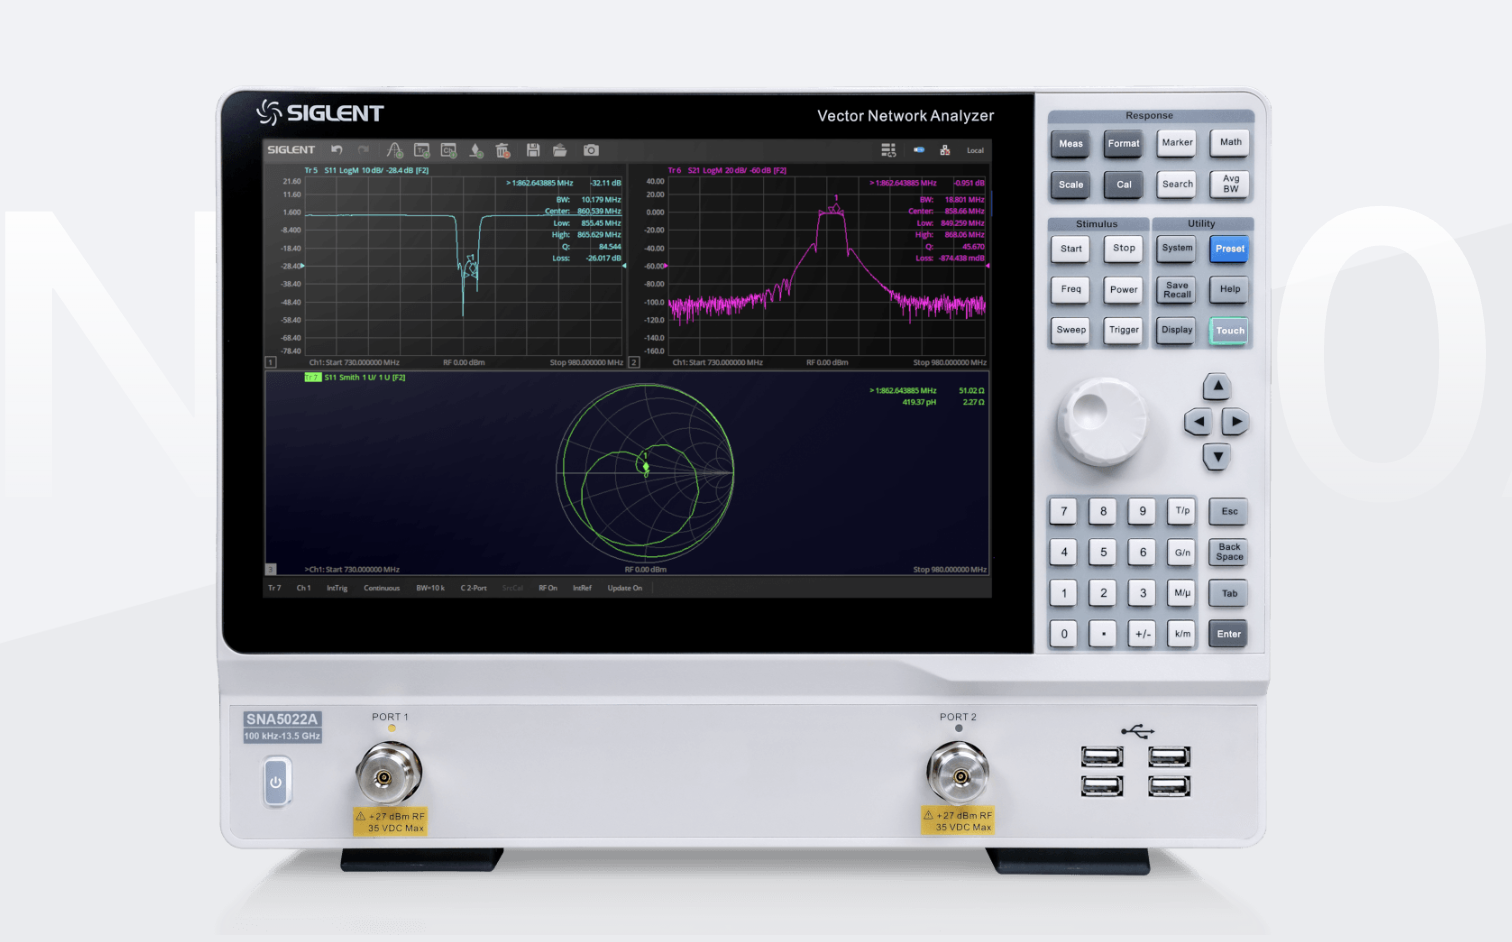This screenshot has width=1512, height=942.
Task: Tap the down arrow navigation key
Action: click(1217, 457)
